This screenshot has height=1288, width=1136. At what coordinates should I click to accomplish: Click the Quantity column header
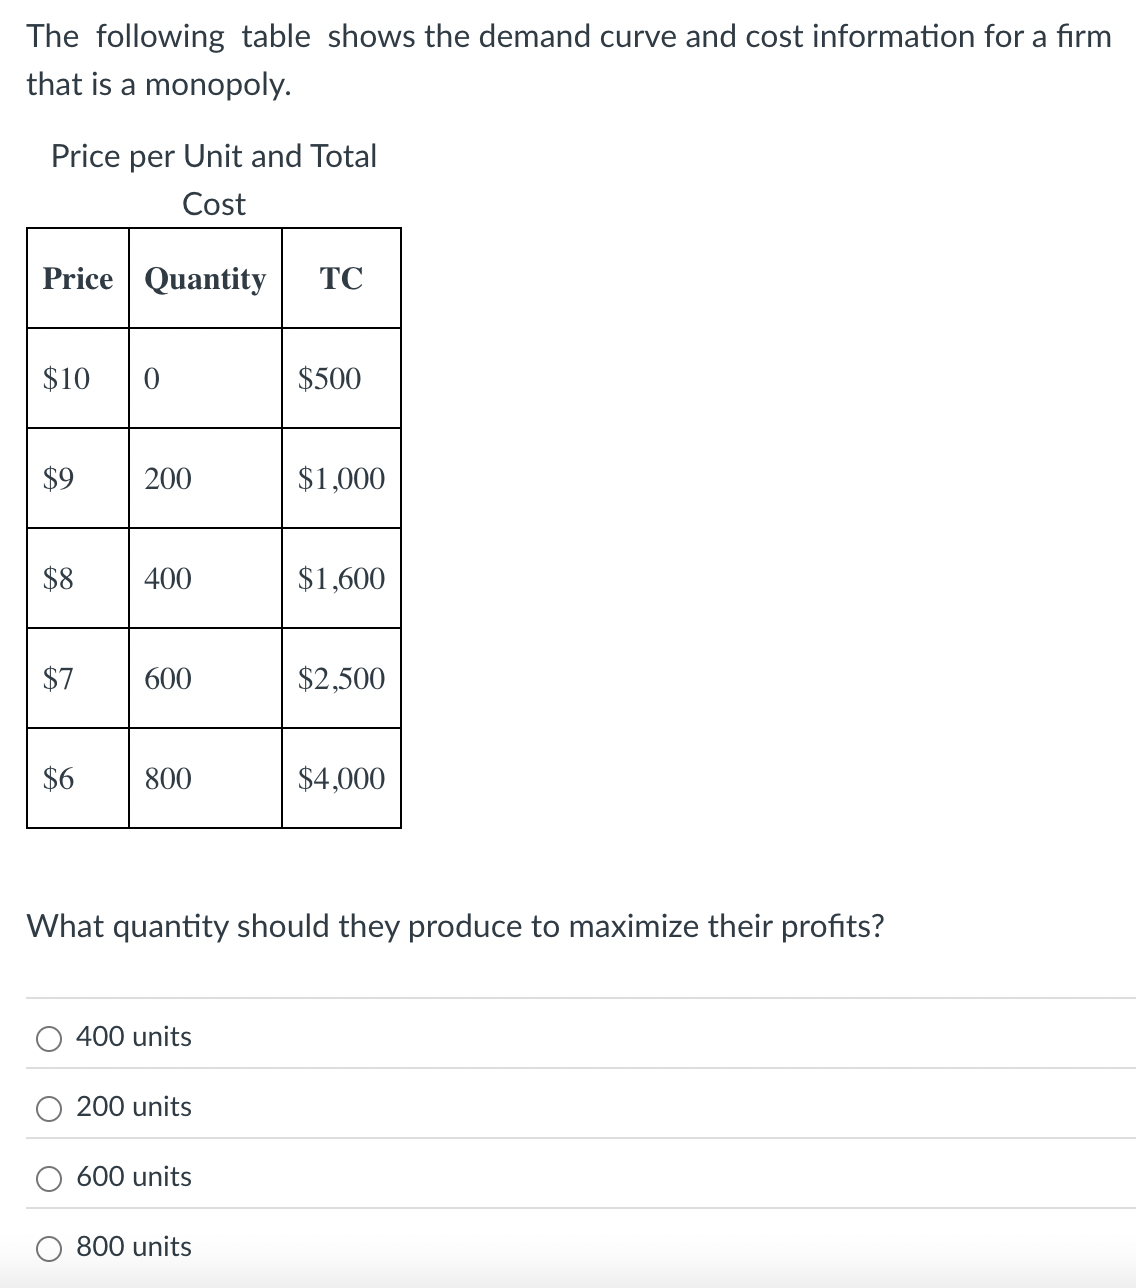click(204, 280)
